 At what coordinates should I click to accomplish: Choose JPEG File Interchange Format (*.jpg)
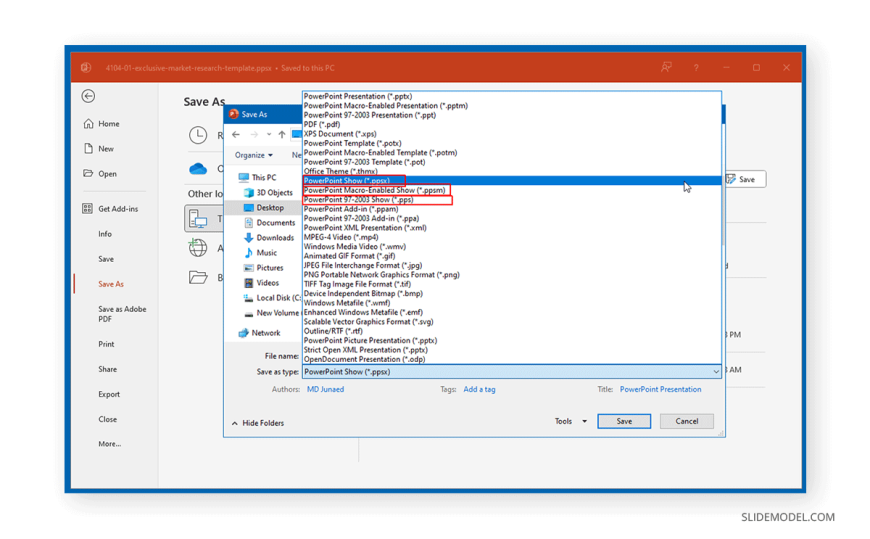coord(512,265)
